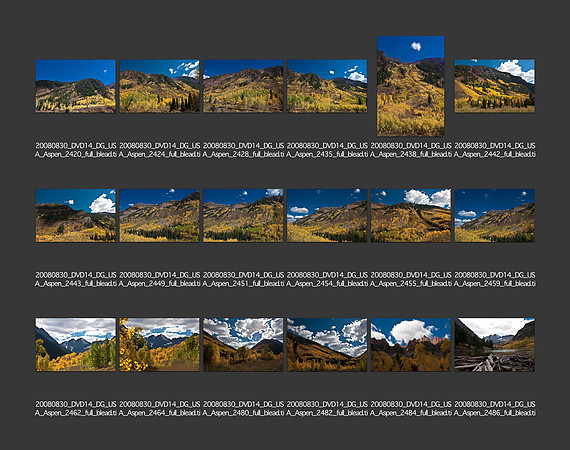This screenshot has width=570, height=450.
Task: Click filename label ending Aspen_2451_full_bleed
Action: 243,279
